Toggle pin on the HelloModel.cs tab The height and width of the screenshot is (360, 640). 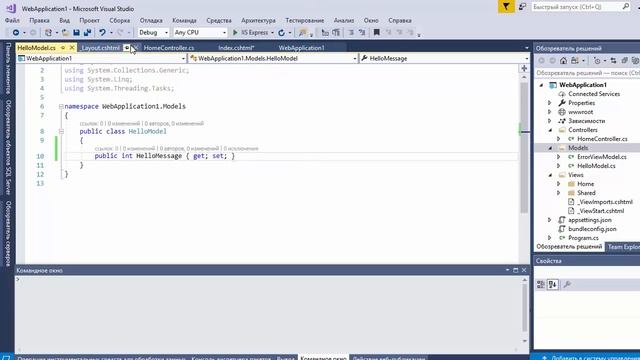pyautogui.click(x=63, y=48)
